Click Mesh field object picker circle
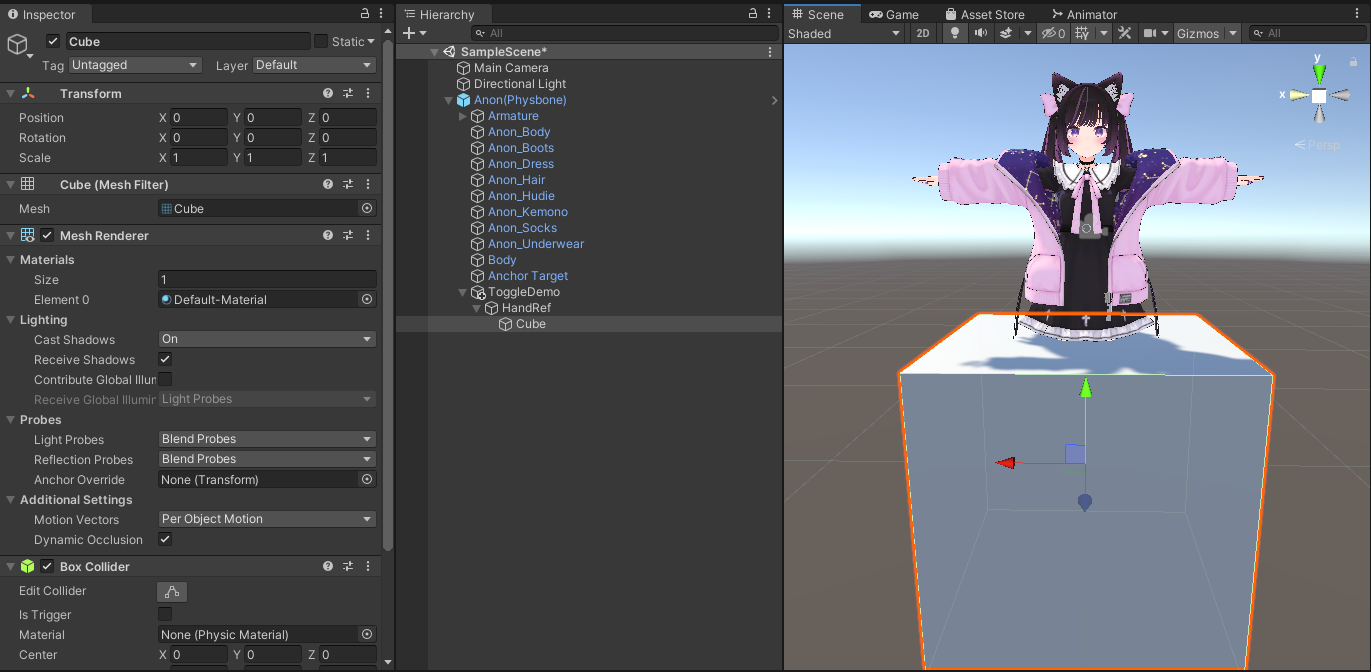The height and width of the screenshot is (672, 1371). (x=367, y=208)
